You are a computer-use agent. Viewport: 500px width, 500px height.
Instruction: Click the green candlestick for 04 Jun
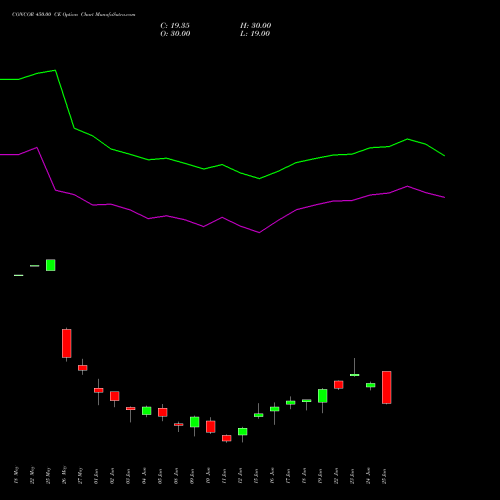tap(147, 411)
